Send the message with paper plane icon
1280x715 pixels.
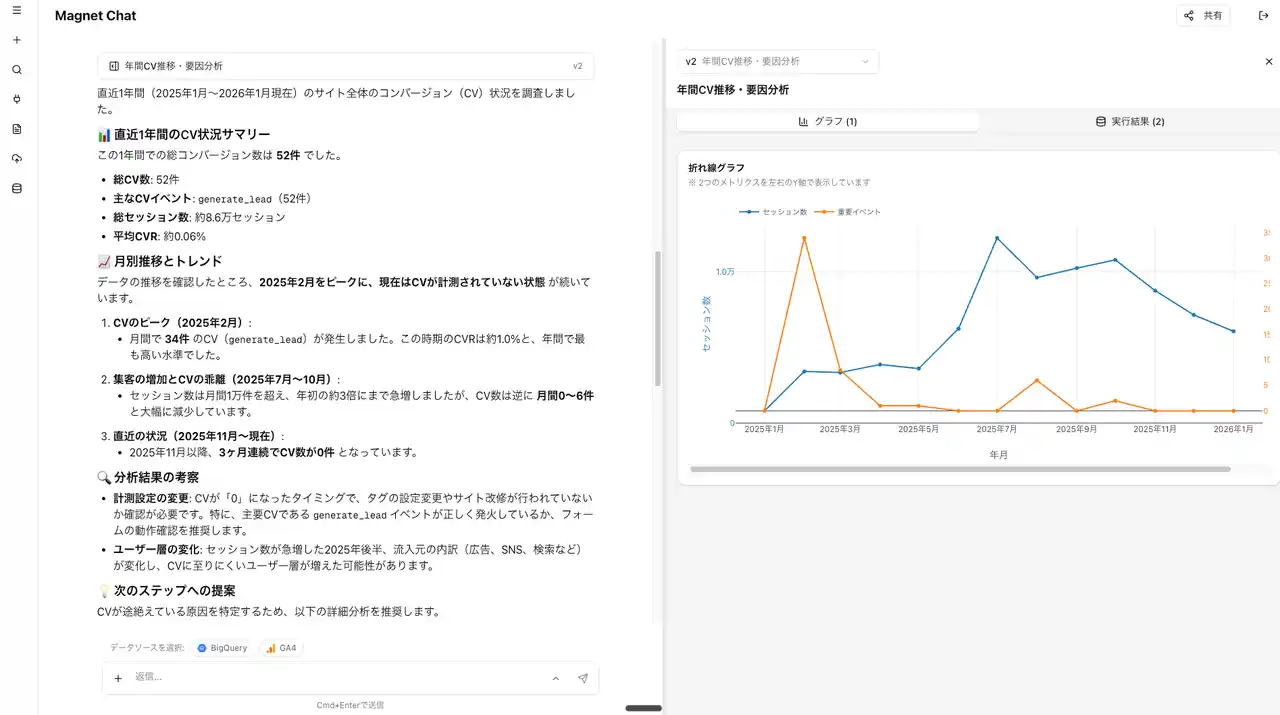(x=582, y=678)
